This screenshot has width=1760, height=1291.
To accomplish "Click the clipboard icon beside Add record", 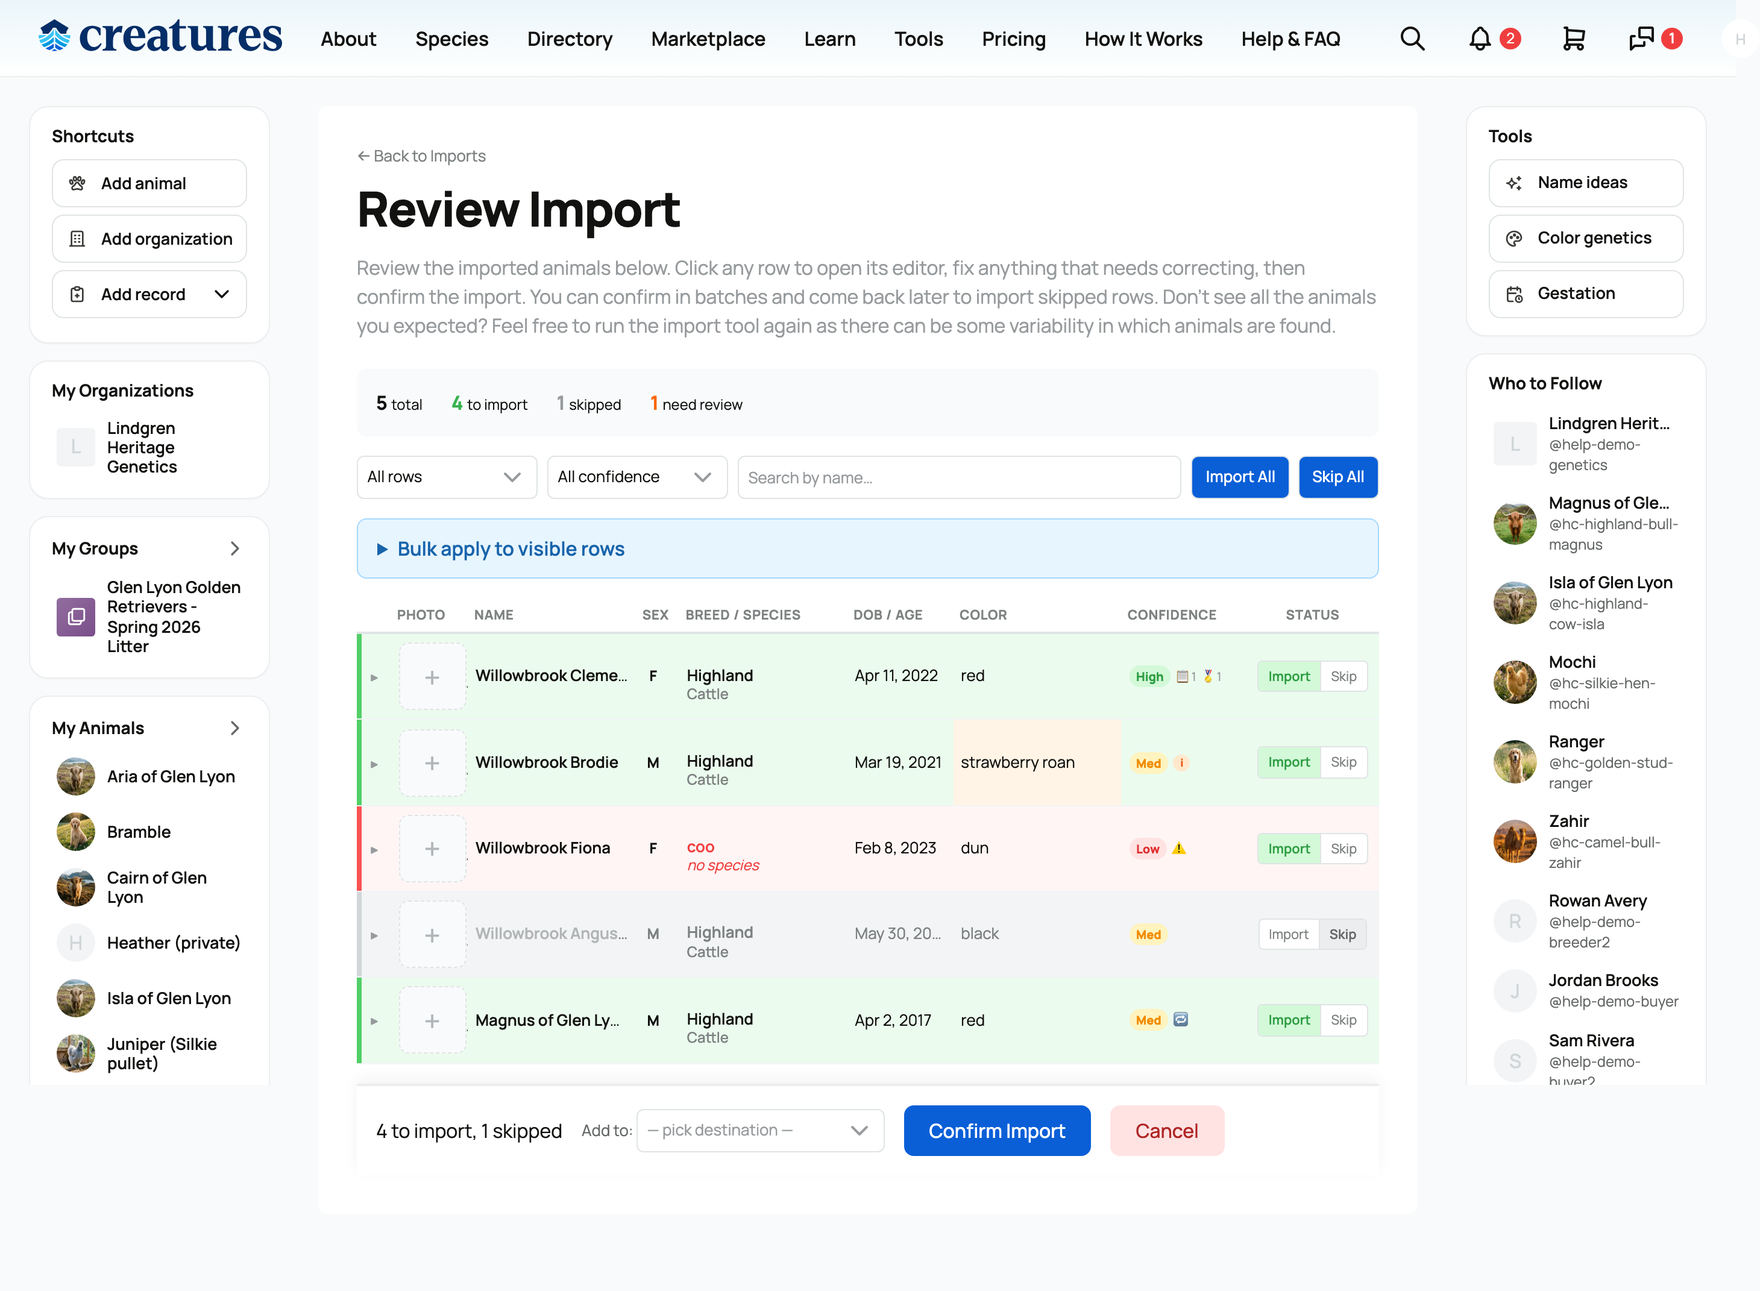I will [x=77, y=294].
